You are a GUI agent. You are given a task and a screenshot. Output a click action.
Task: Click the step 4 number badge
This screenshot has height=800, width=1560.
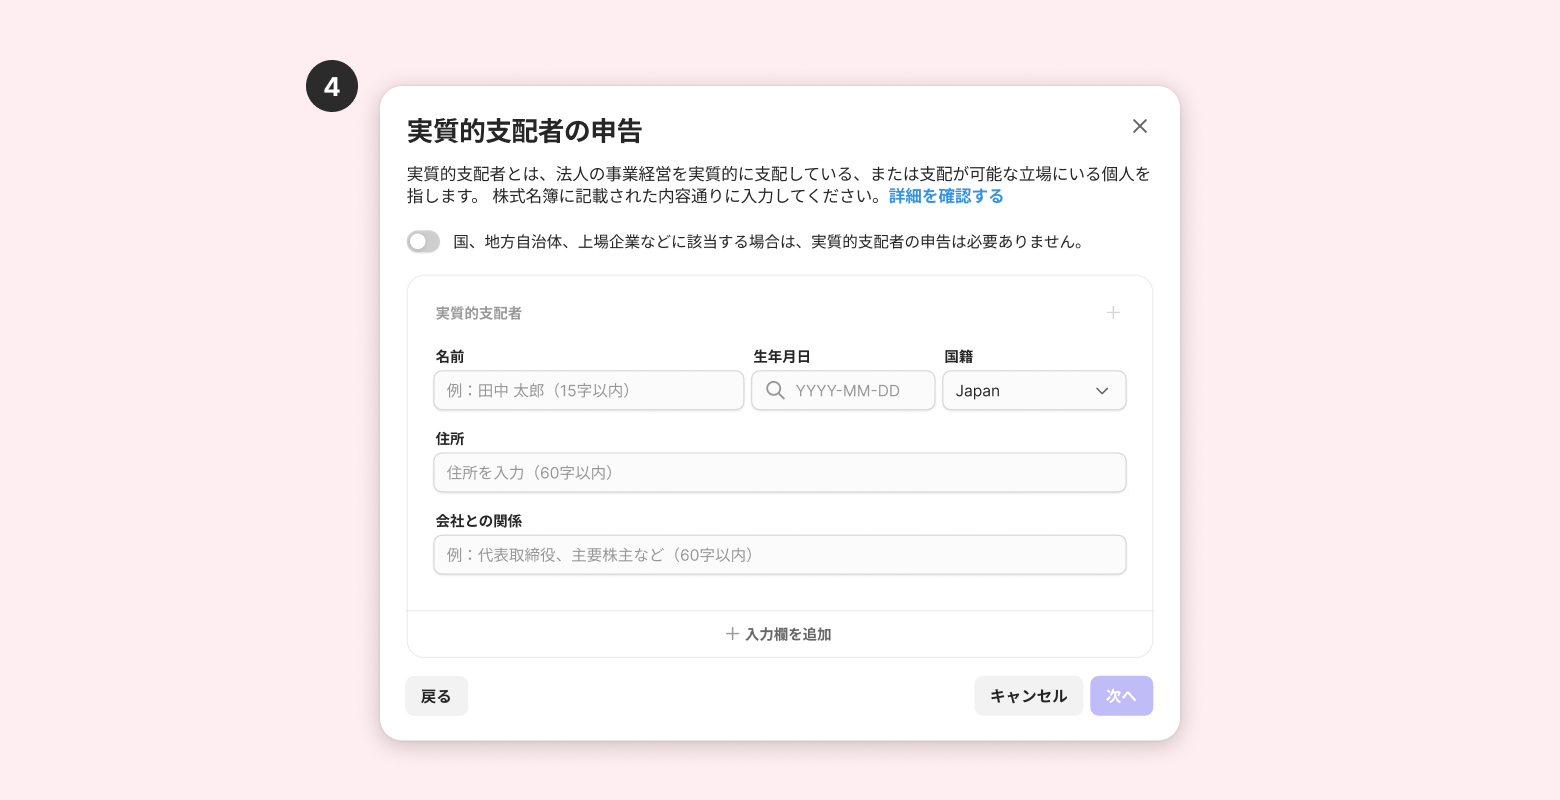[x=332, y=86]
